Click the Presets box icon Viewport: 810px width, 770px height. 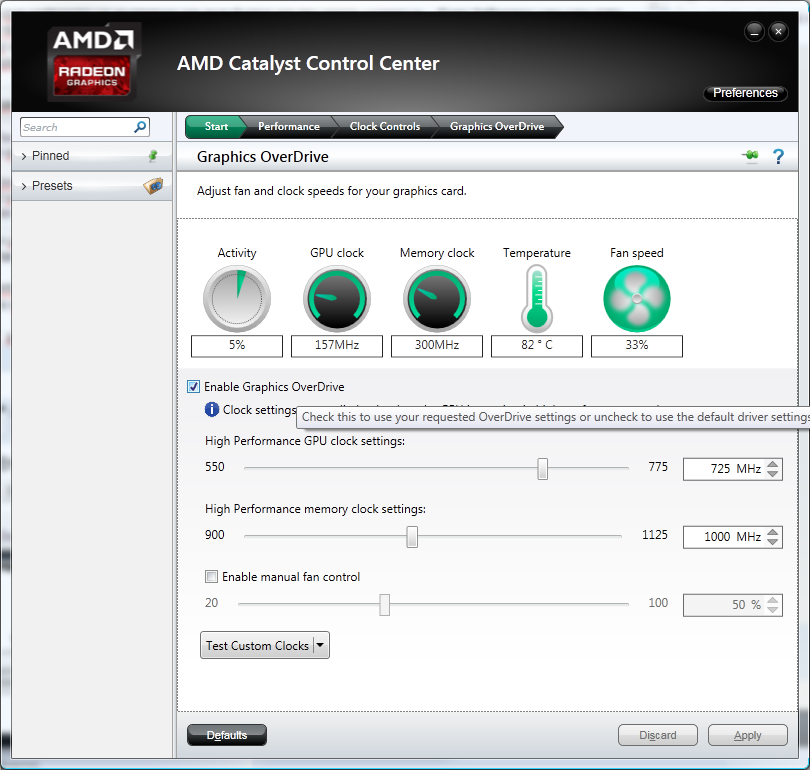tap(153, 185)
